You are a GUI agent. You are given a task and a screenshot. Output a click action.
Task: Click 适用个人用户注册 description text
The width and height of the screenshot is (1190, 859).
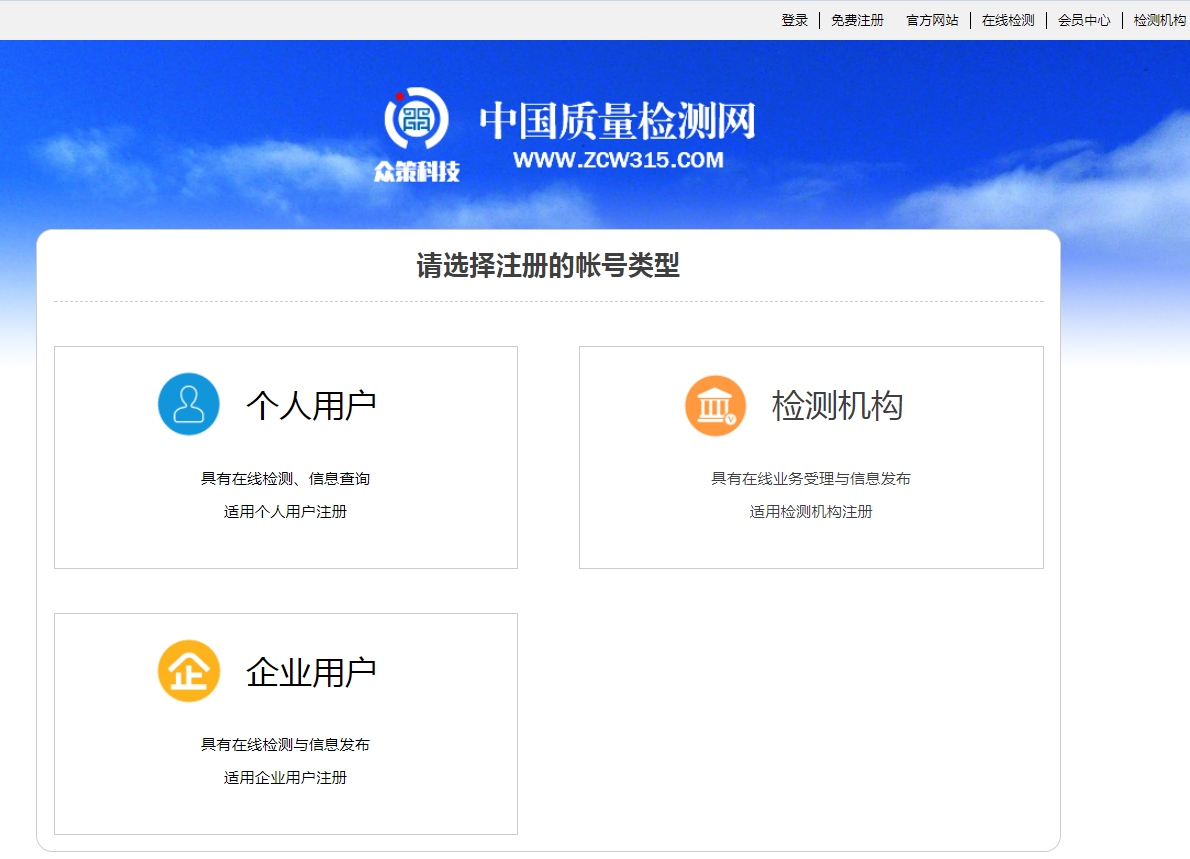point(285,512)
